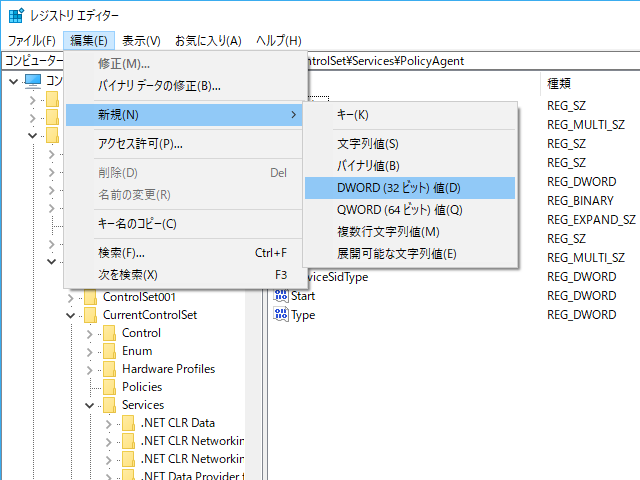640x480 pixels.
Task: Click the Services folder icon
Action: coord(109,405)
